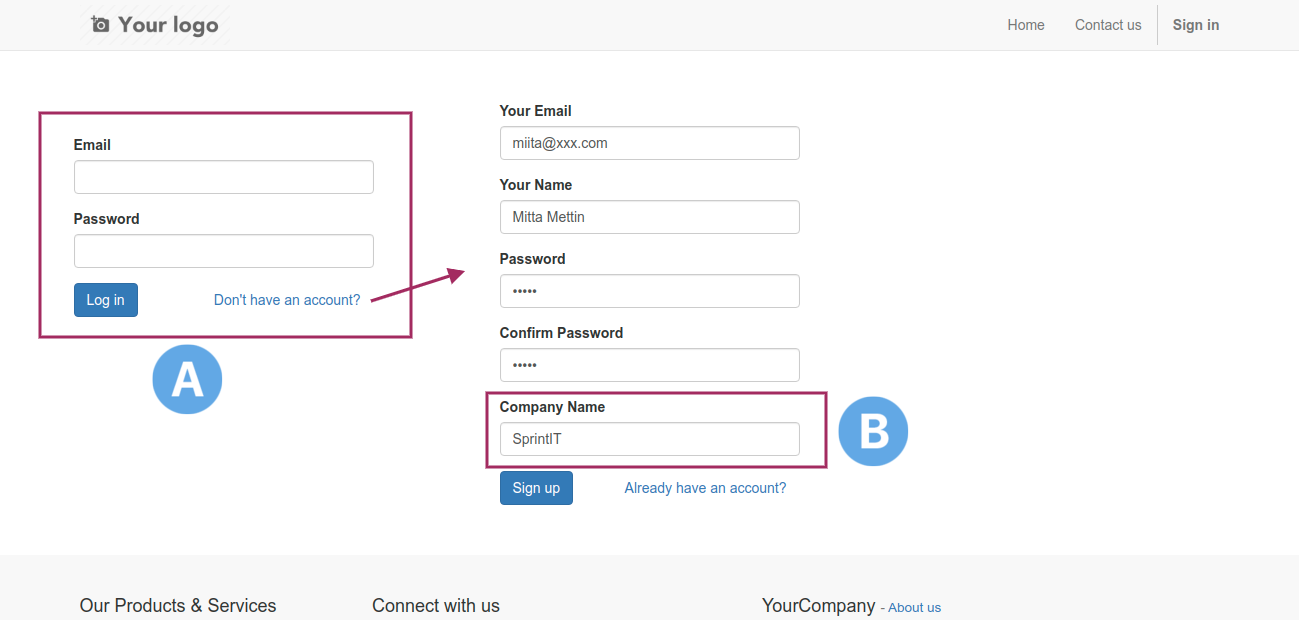Open the Home menu item
The image size is (1299, 620).
pos(1026,25)
